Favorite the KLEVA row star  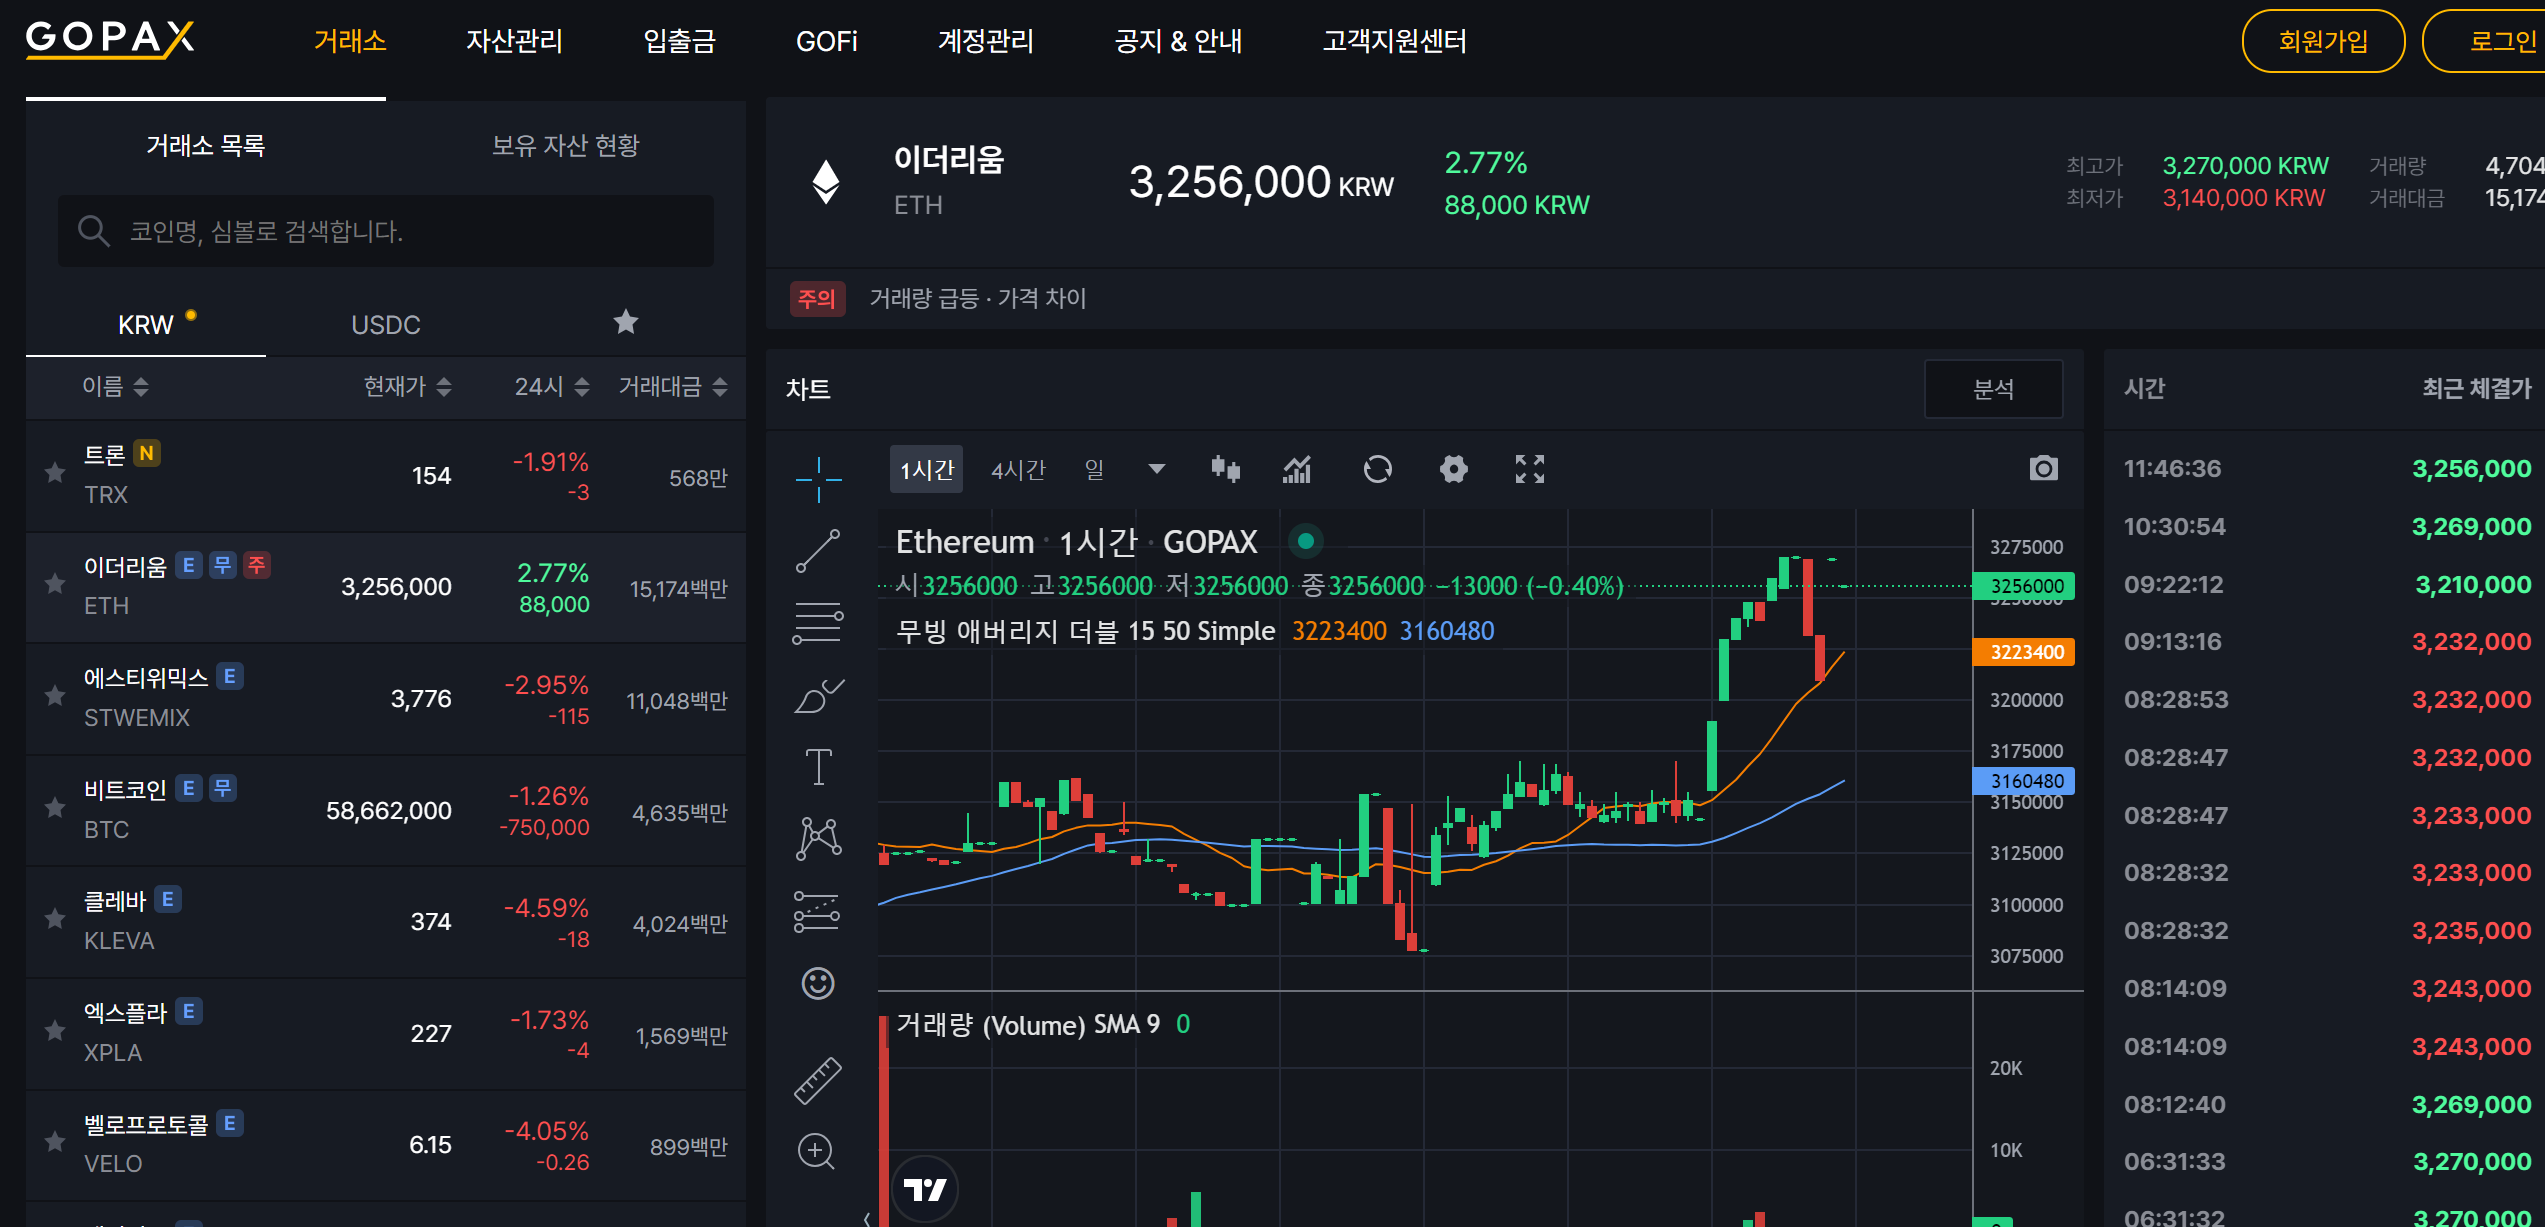tap(55, 919)
